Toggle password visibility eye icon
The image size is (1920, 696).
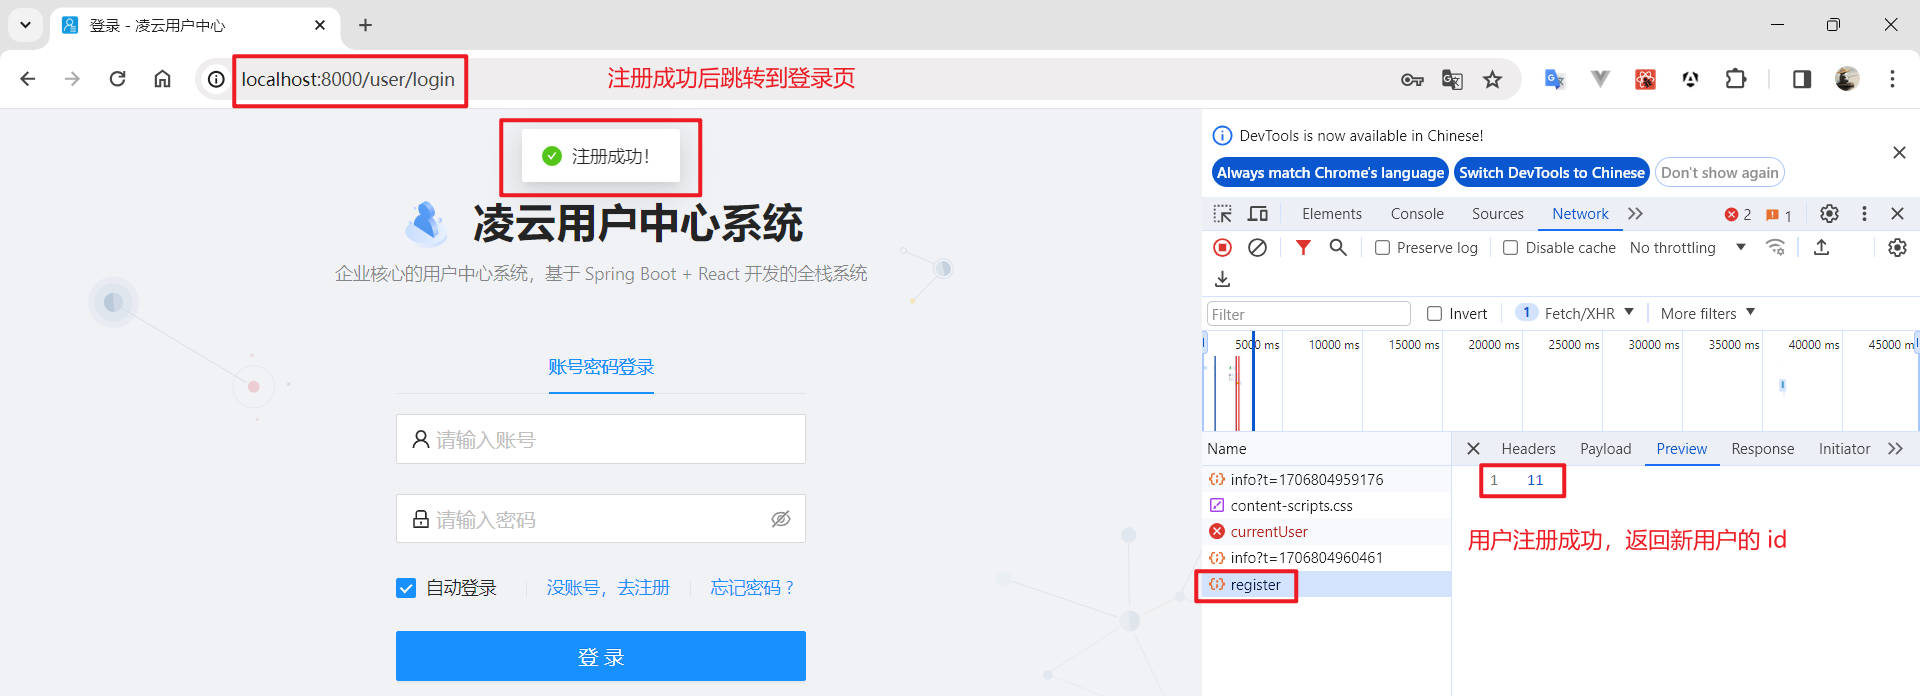click(781, 519)
